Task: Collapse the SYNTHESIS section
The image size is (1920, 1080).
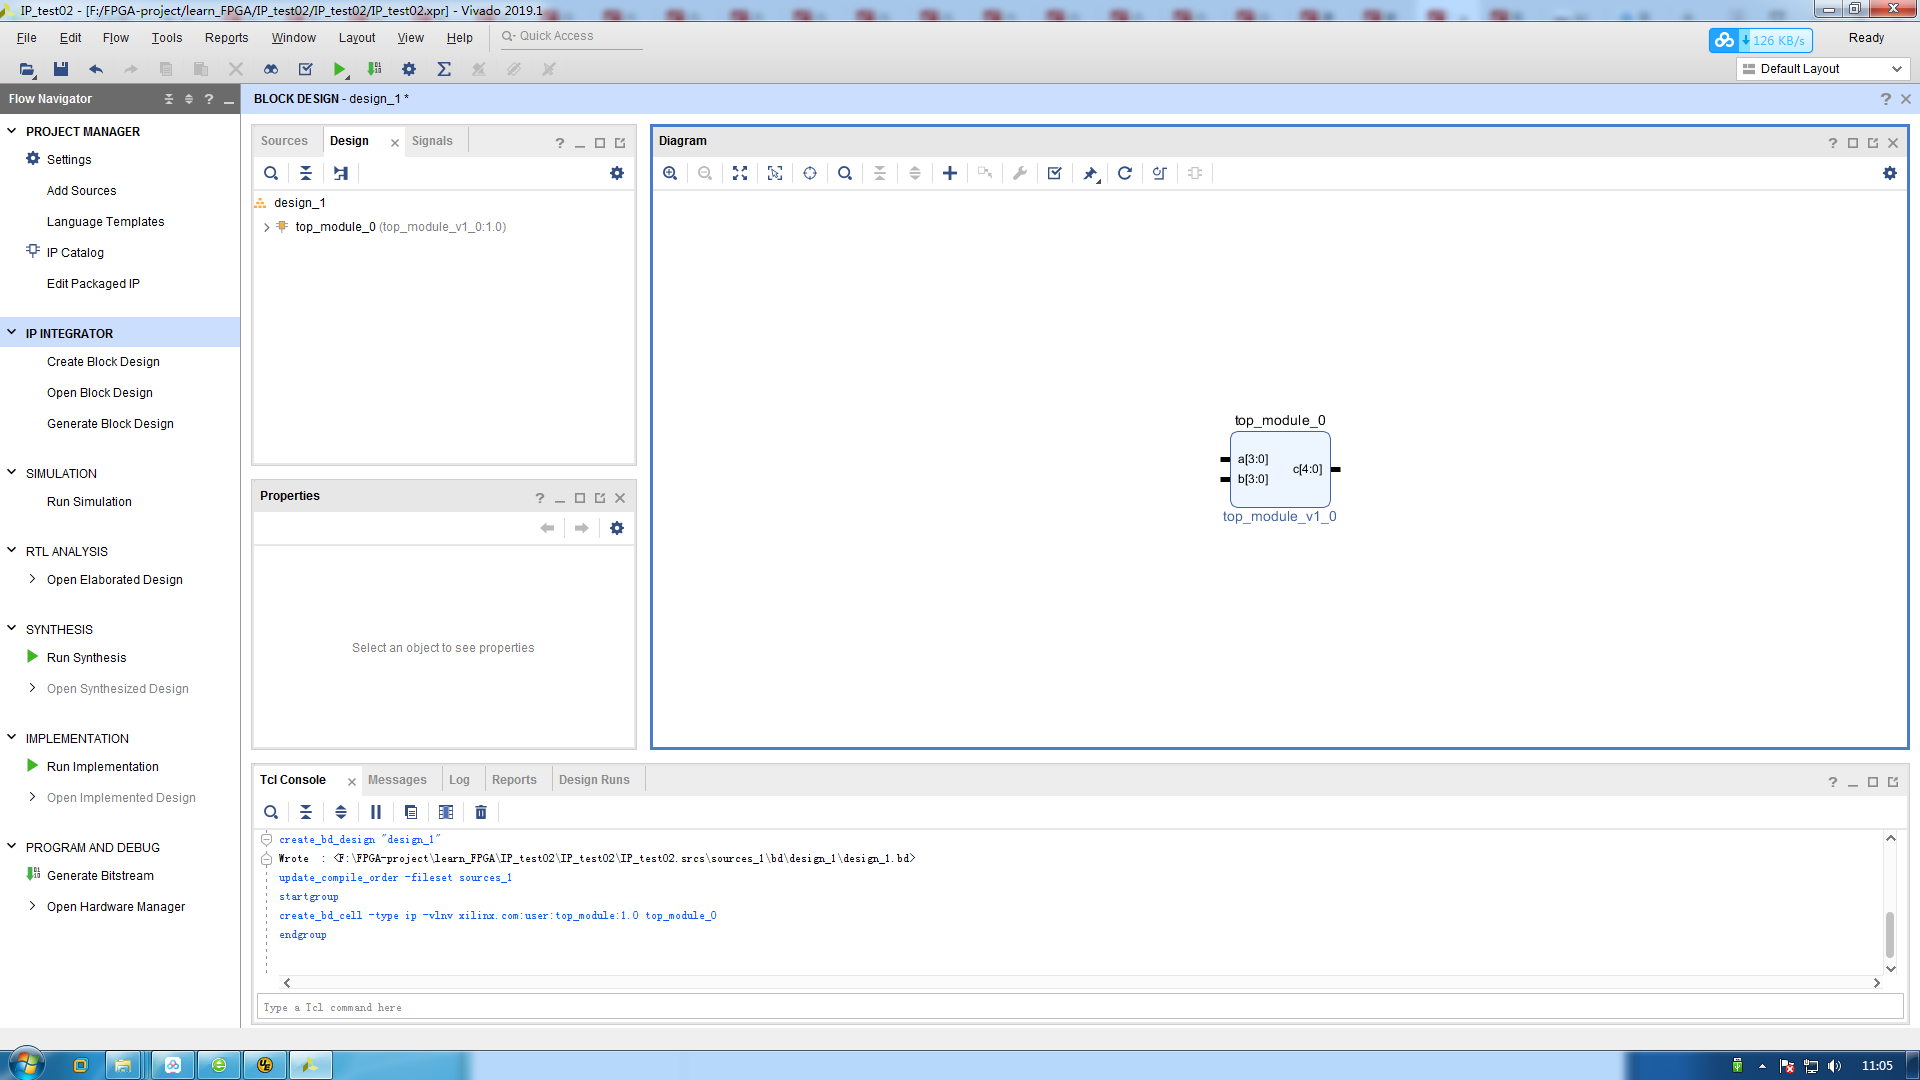Action: pos(12,629)
